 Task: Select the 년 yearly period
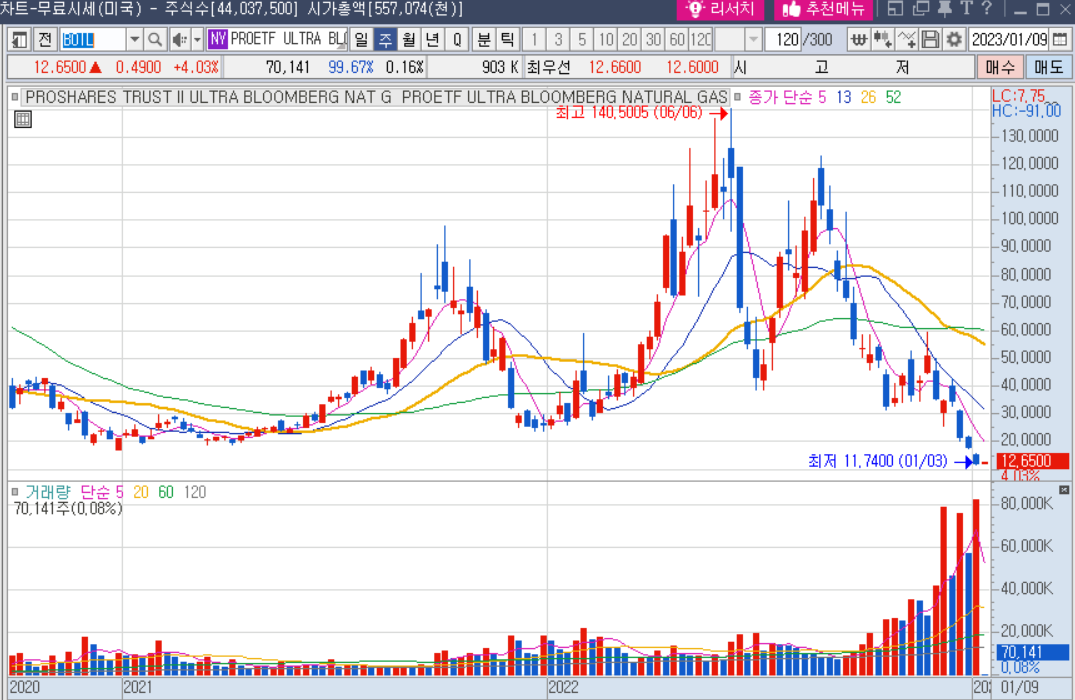click(433, 40)
